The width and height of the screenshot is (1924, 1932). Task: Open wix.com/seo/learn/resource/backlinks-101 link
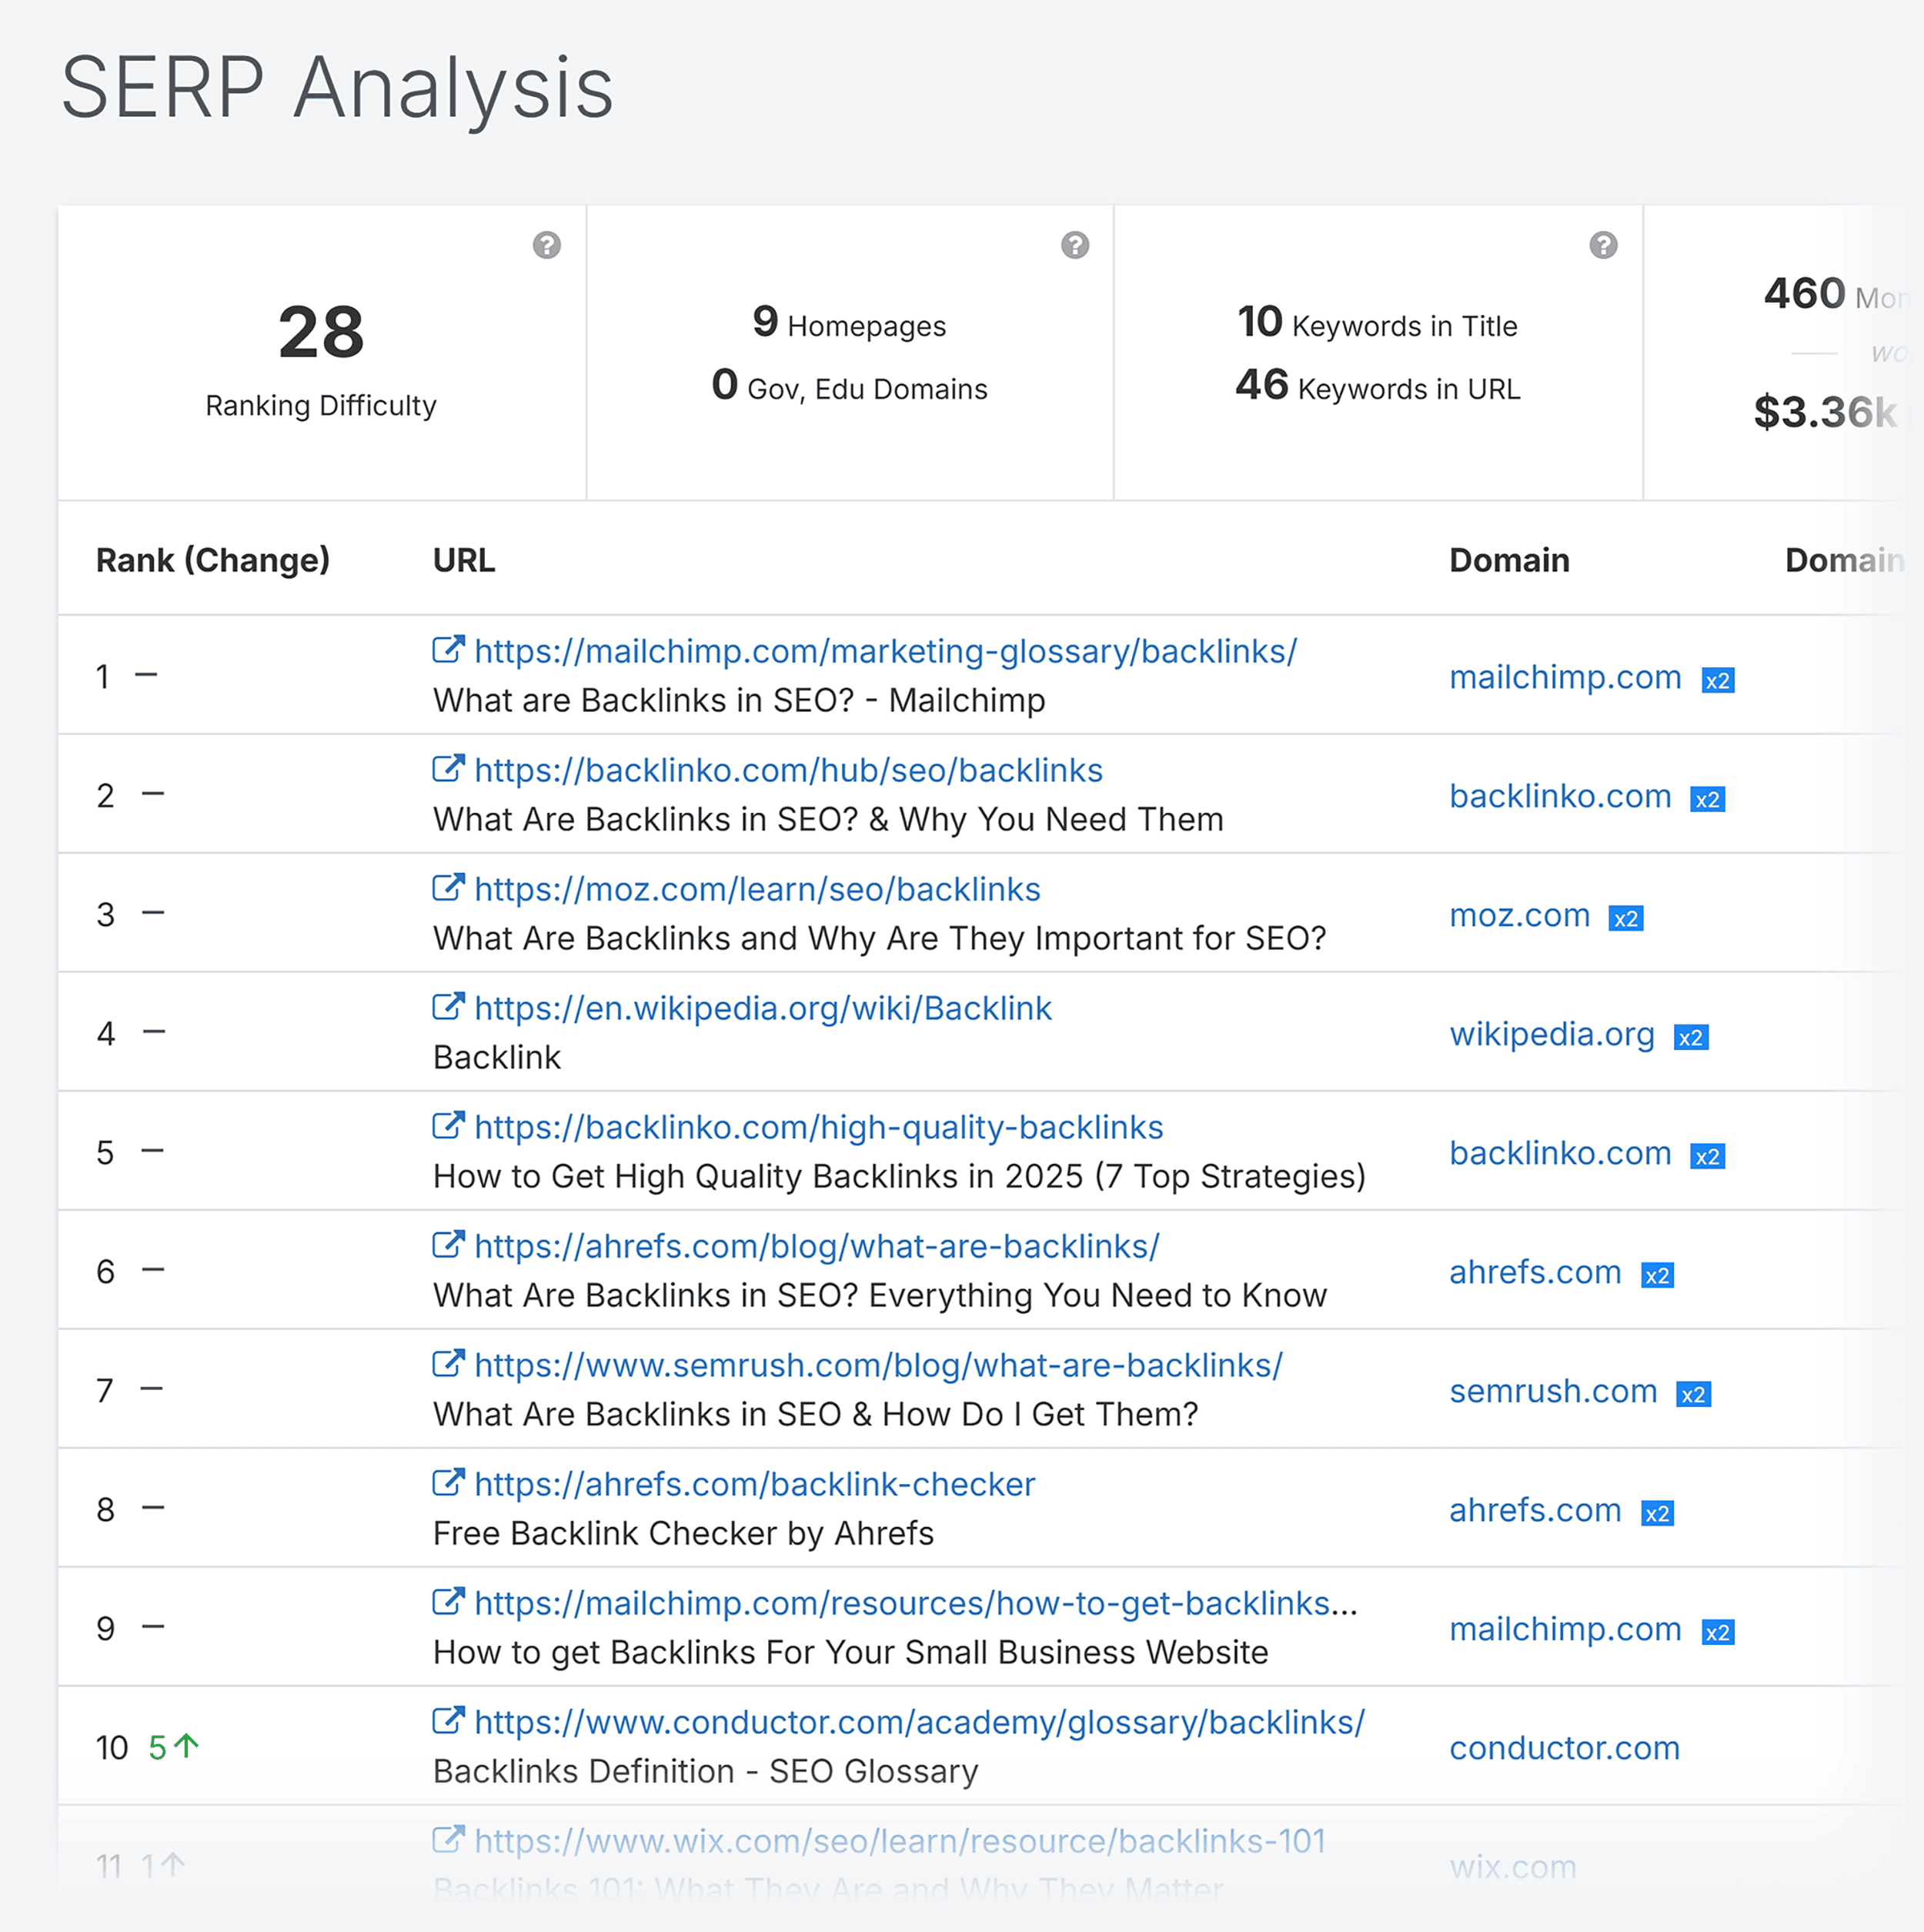click(x=900, y=1842)
